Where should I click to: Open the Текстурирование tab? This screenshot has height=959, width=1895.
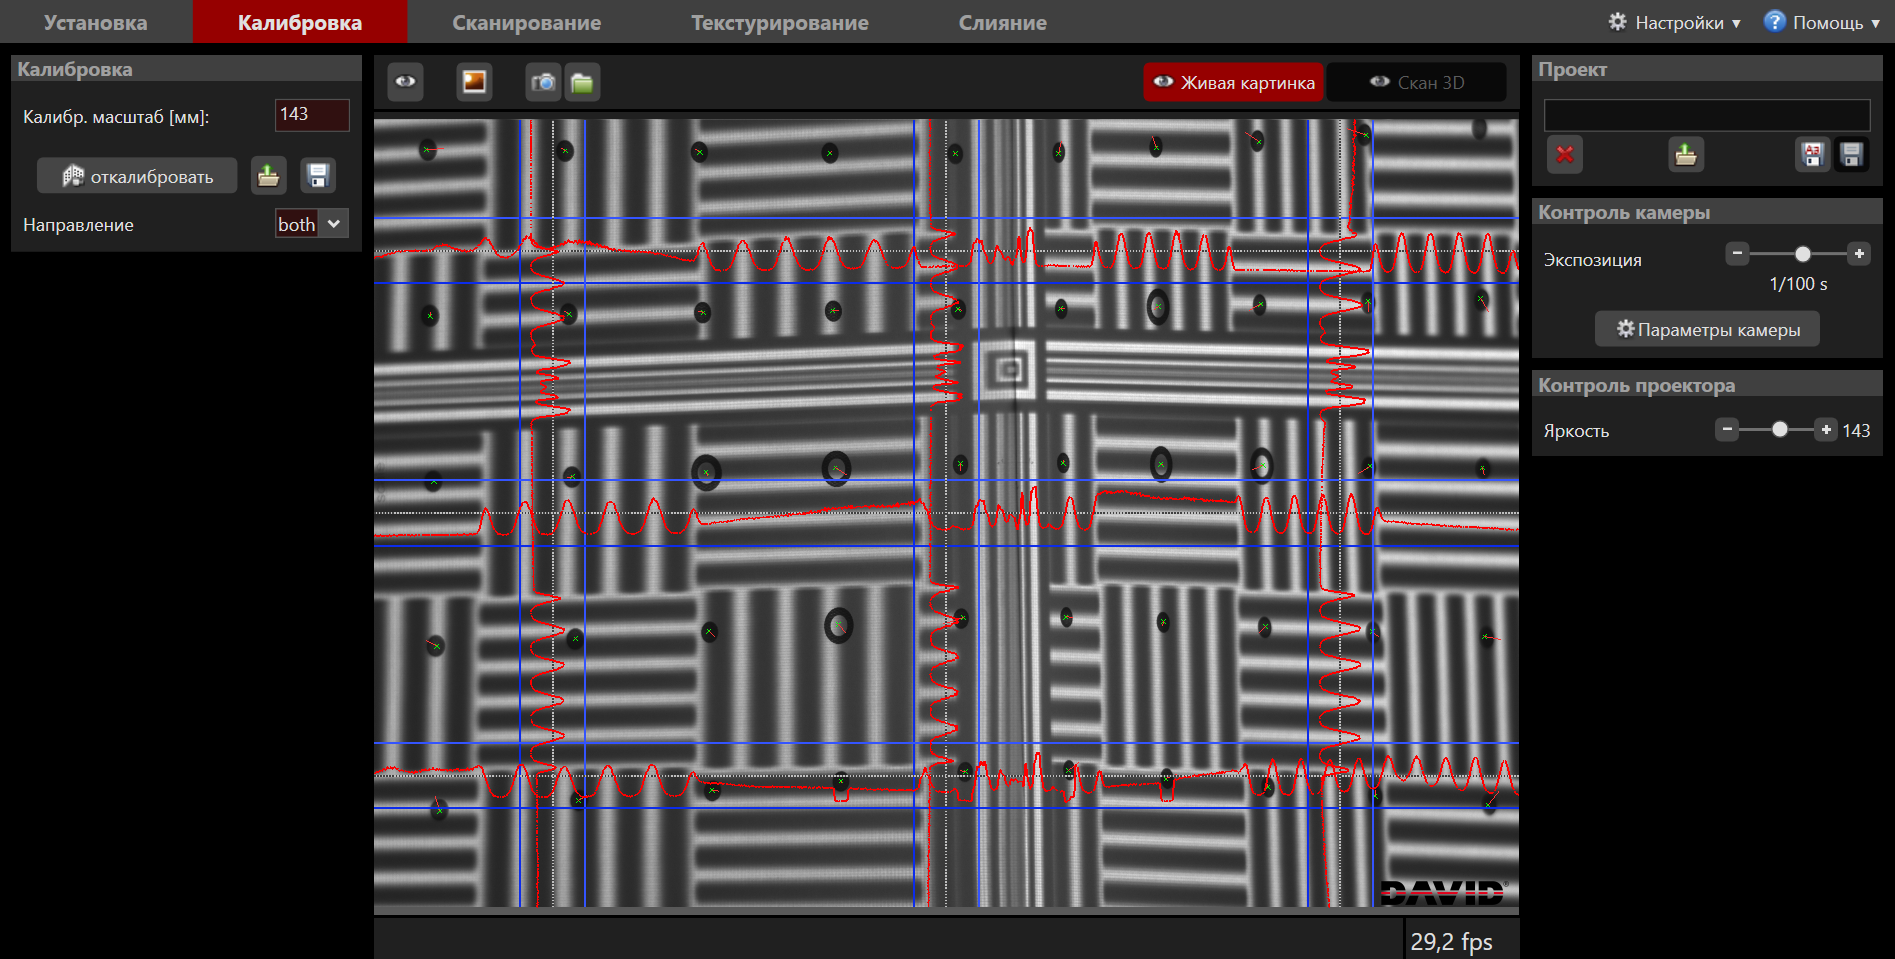click(x=779, y=22)
